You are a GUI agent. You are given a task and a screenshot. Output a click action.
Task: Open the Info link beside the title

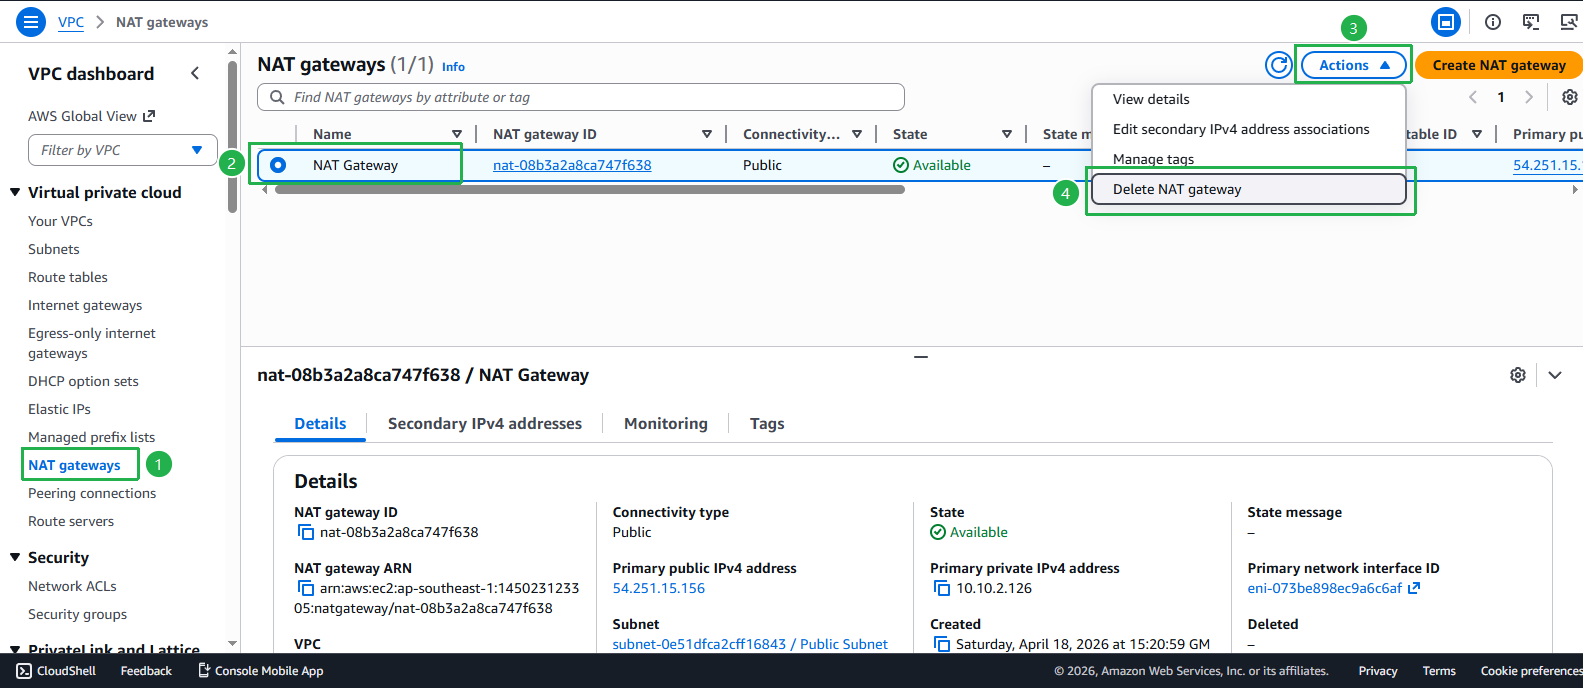click(x=453, y=67)
